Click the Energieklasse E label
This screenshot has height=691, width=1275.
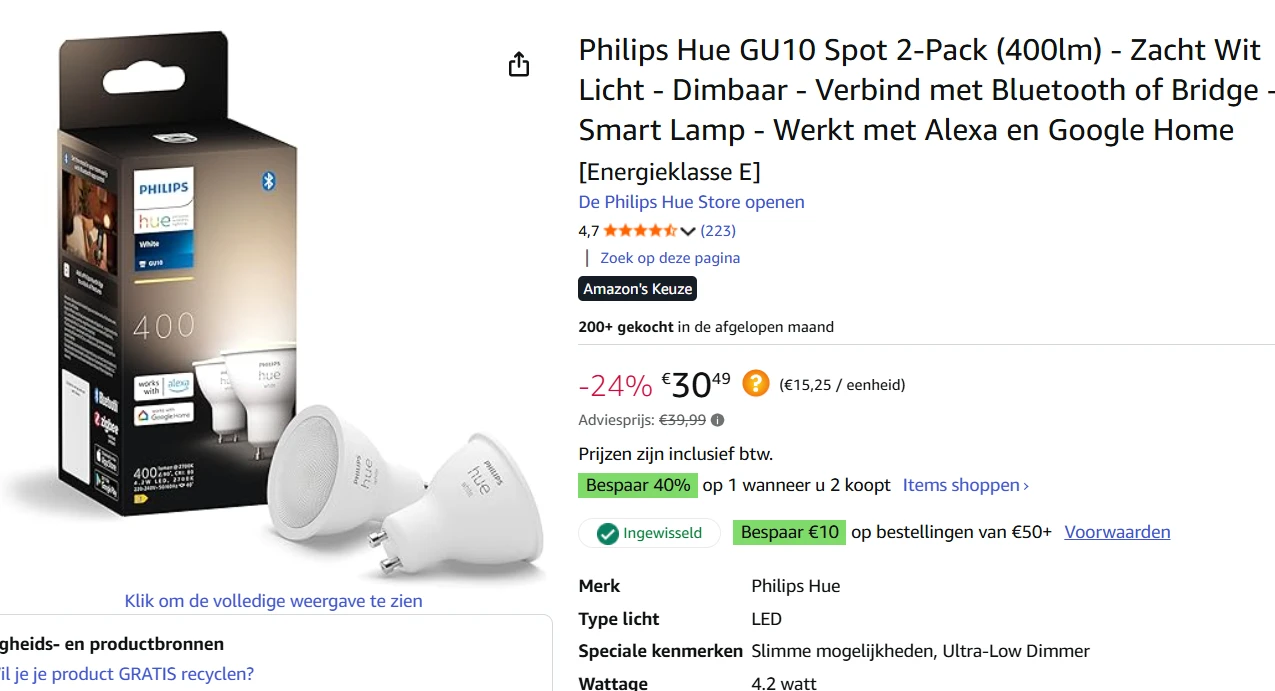click(669, 172)
